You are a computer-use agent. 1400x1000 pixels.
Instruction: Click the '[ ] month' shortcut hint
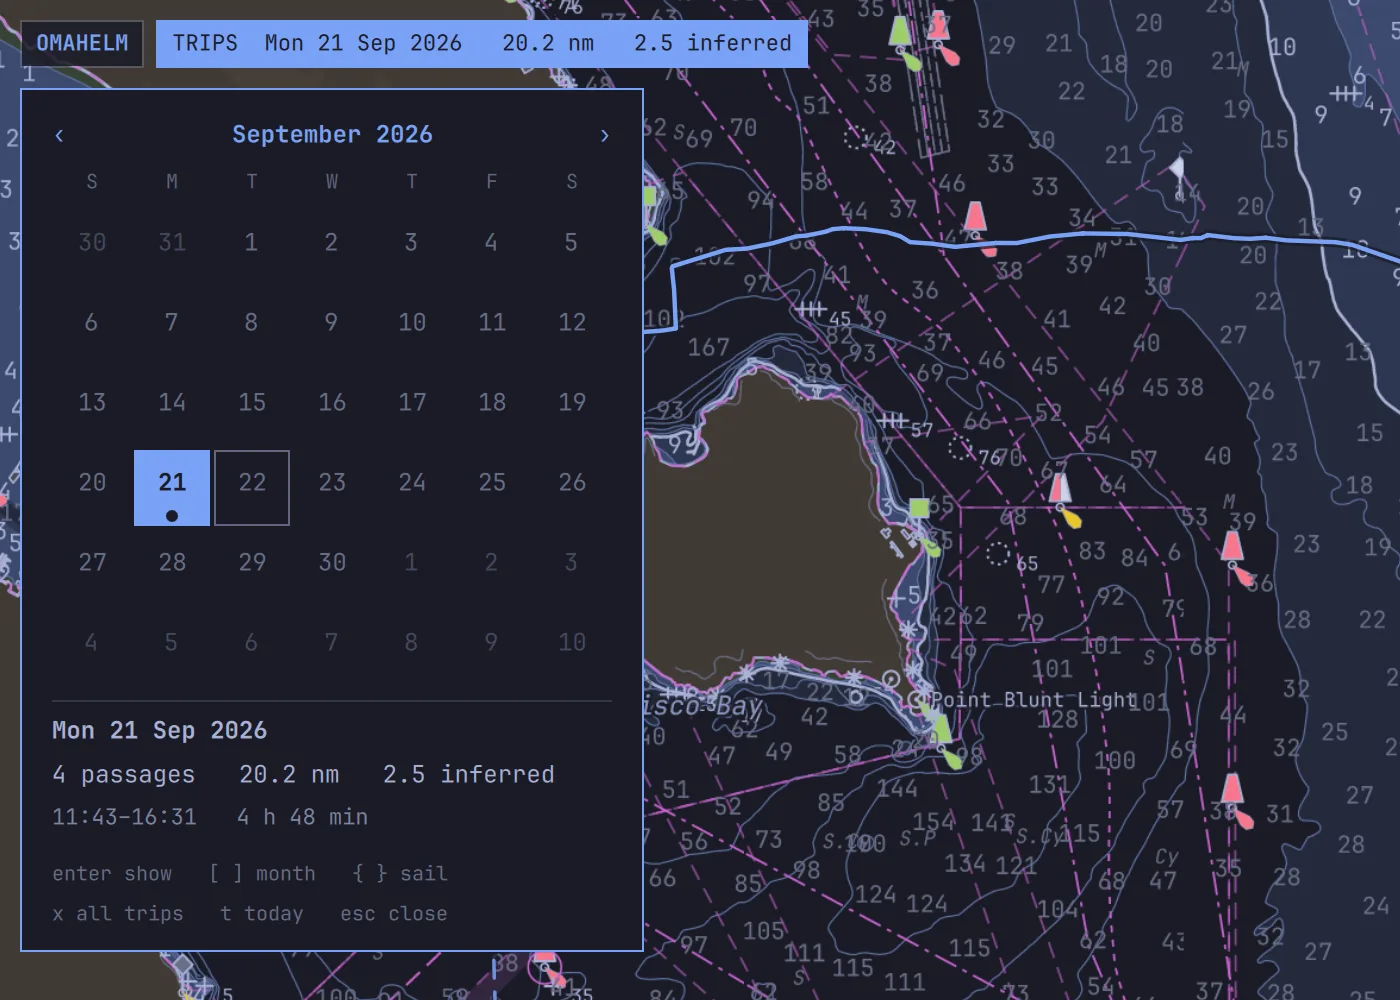262,874
